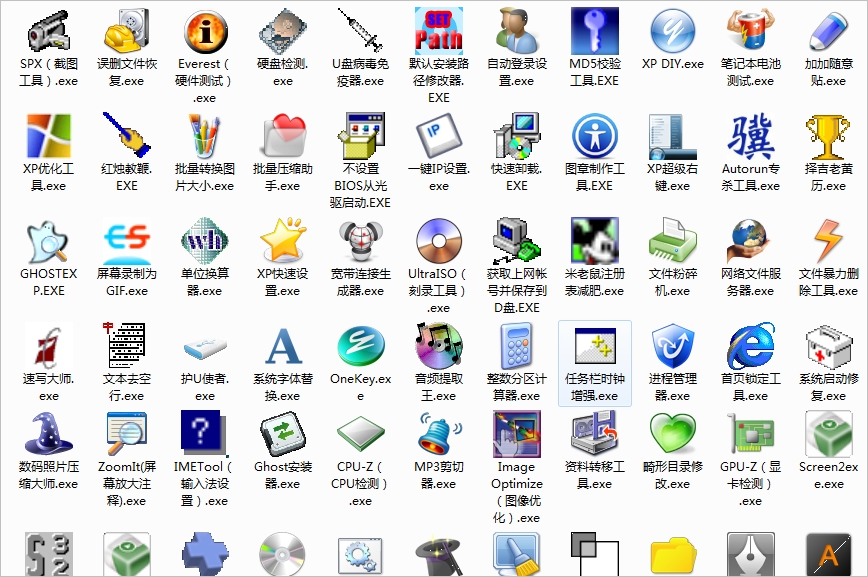Click the Screen2exe.exe icon
This screenshot has height=577, width=868.
pos(828,433)
